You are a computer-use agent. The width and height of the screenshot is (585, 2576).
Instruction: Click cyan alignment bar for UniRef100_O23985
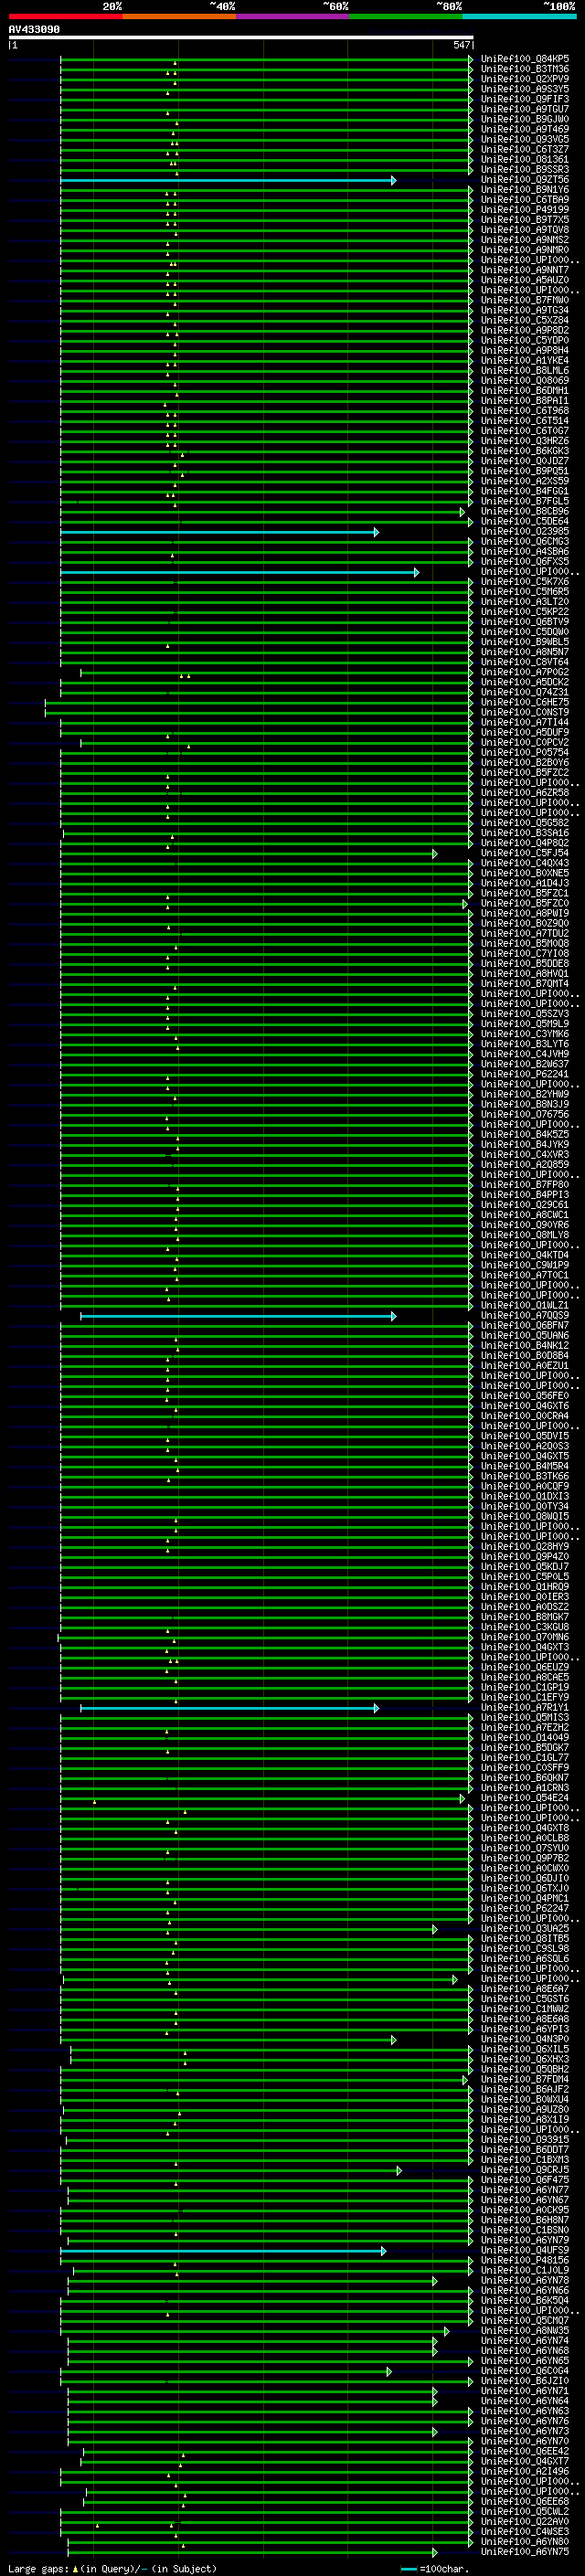tap(219, 533)
